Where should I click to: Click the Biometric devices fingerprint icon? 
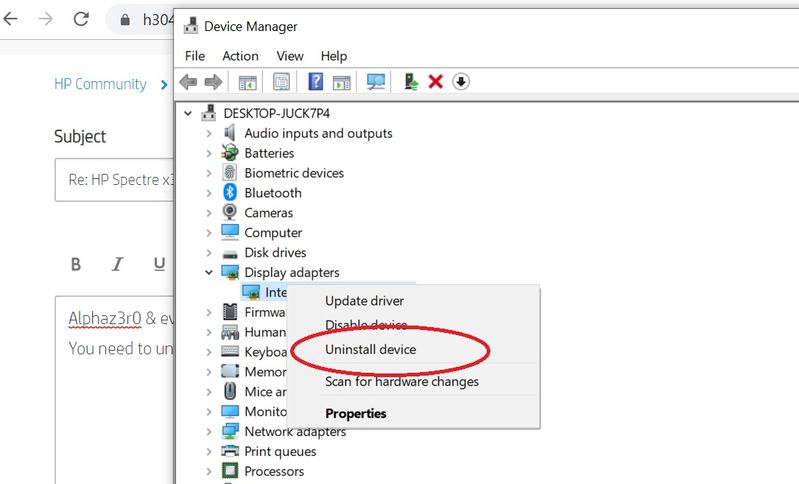tap(230, 173)
